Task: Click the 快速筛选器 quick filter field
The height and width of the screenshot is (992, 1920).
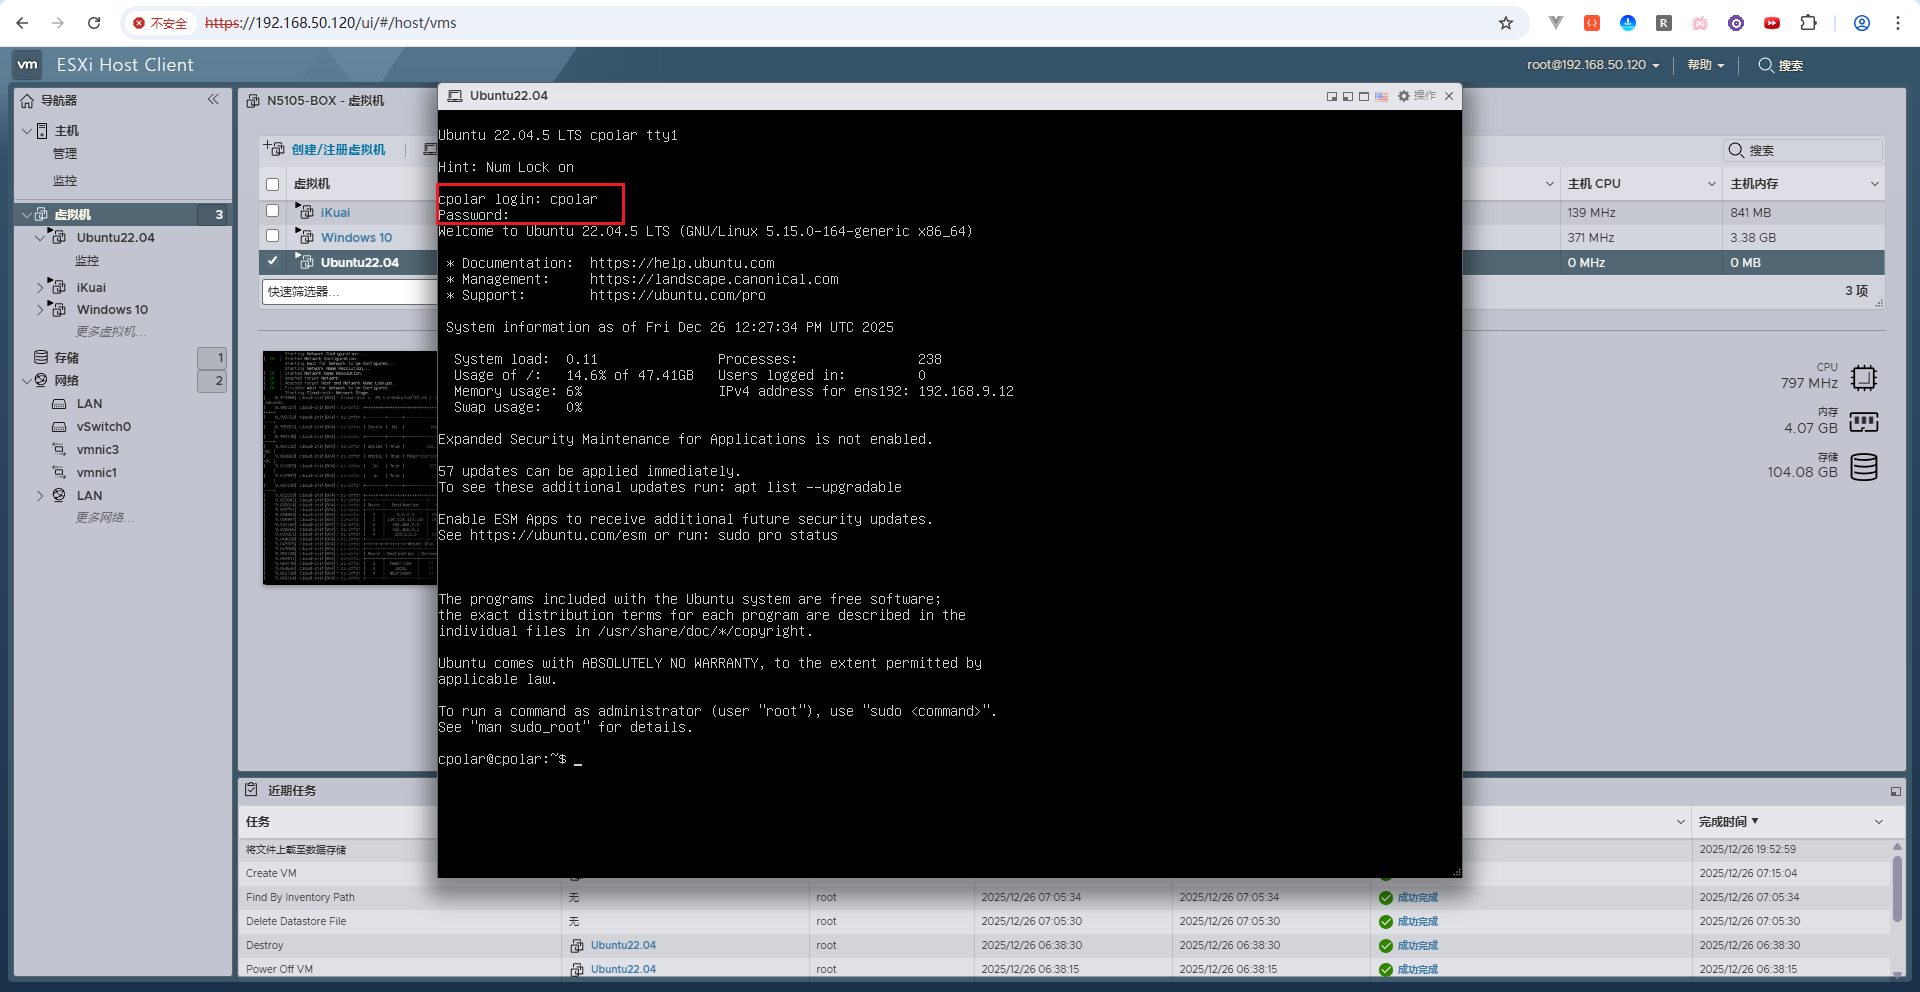Action: click(348, 292)
